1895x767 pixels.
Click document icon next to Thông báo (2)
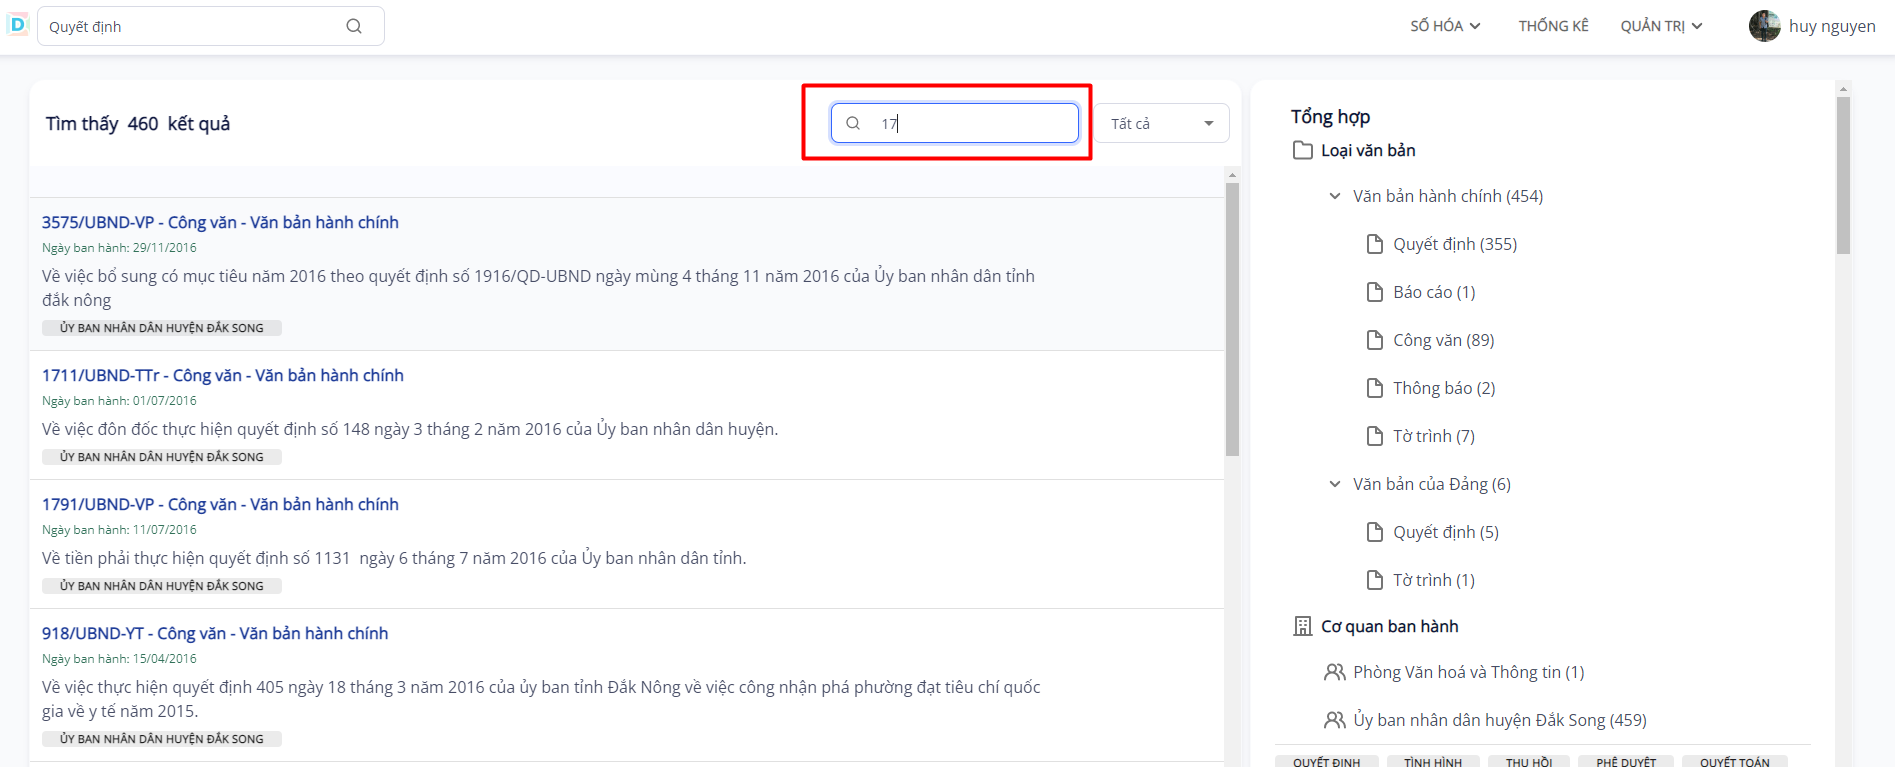click(x=1375, y=388)
